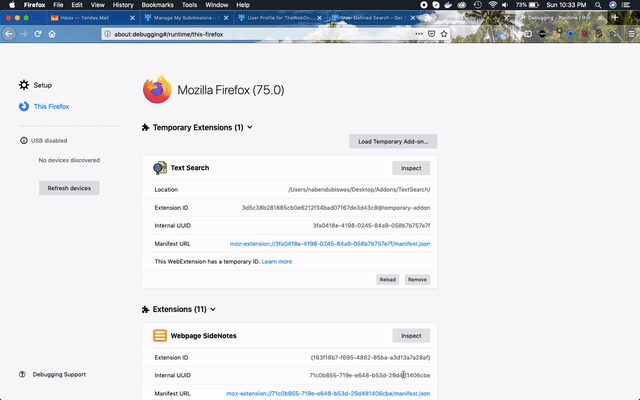Click the sidebar toggle toolbar icon
The width and height of the screenshot is (640, 400).
tap(528, 34)
